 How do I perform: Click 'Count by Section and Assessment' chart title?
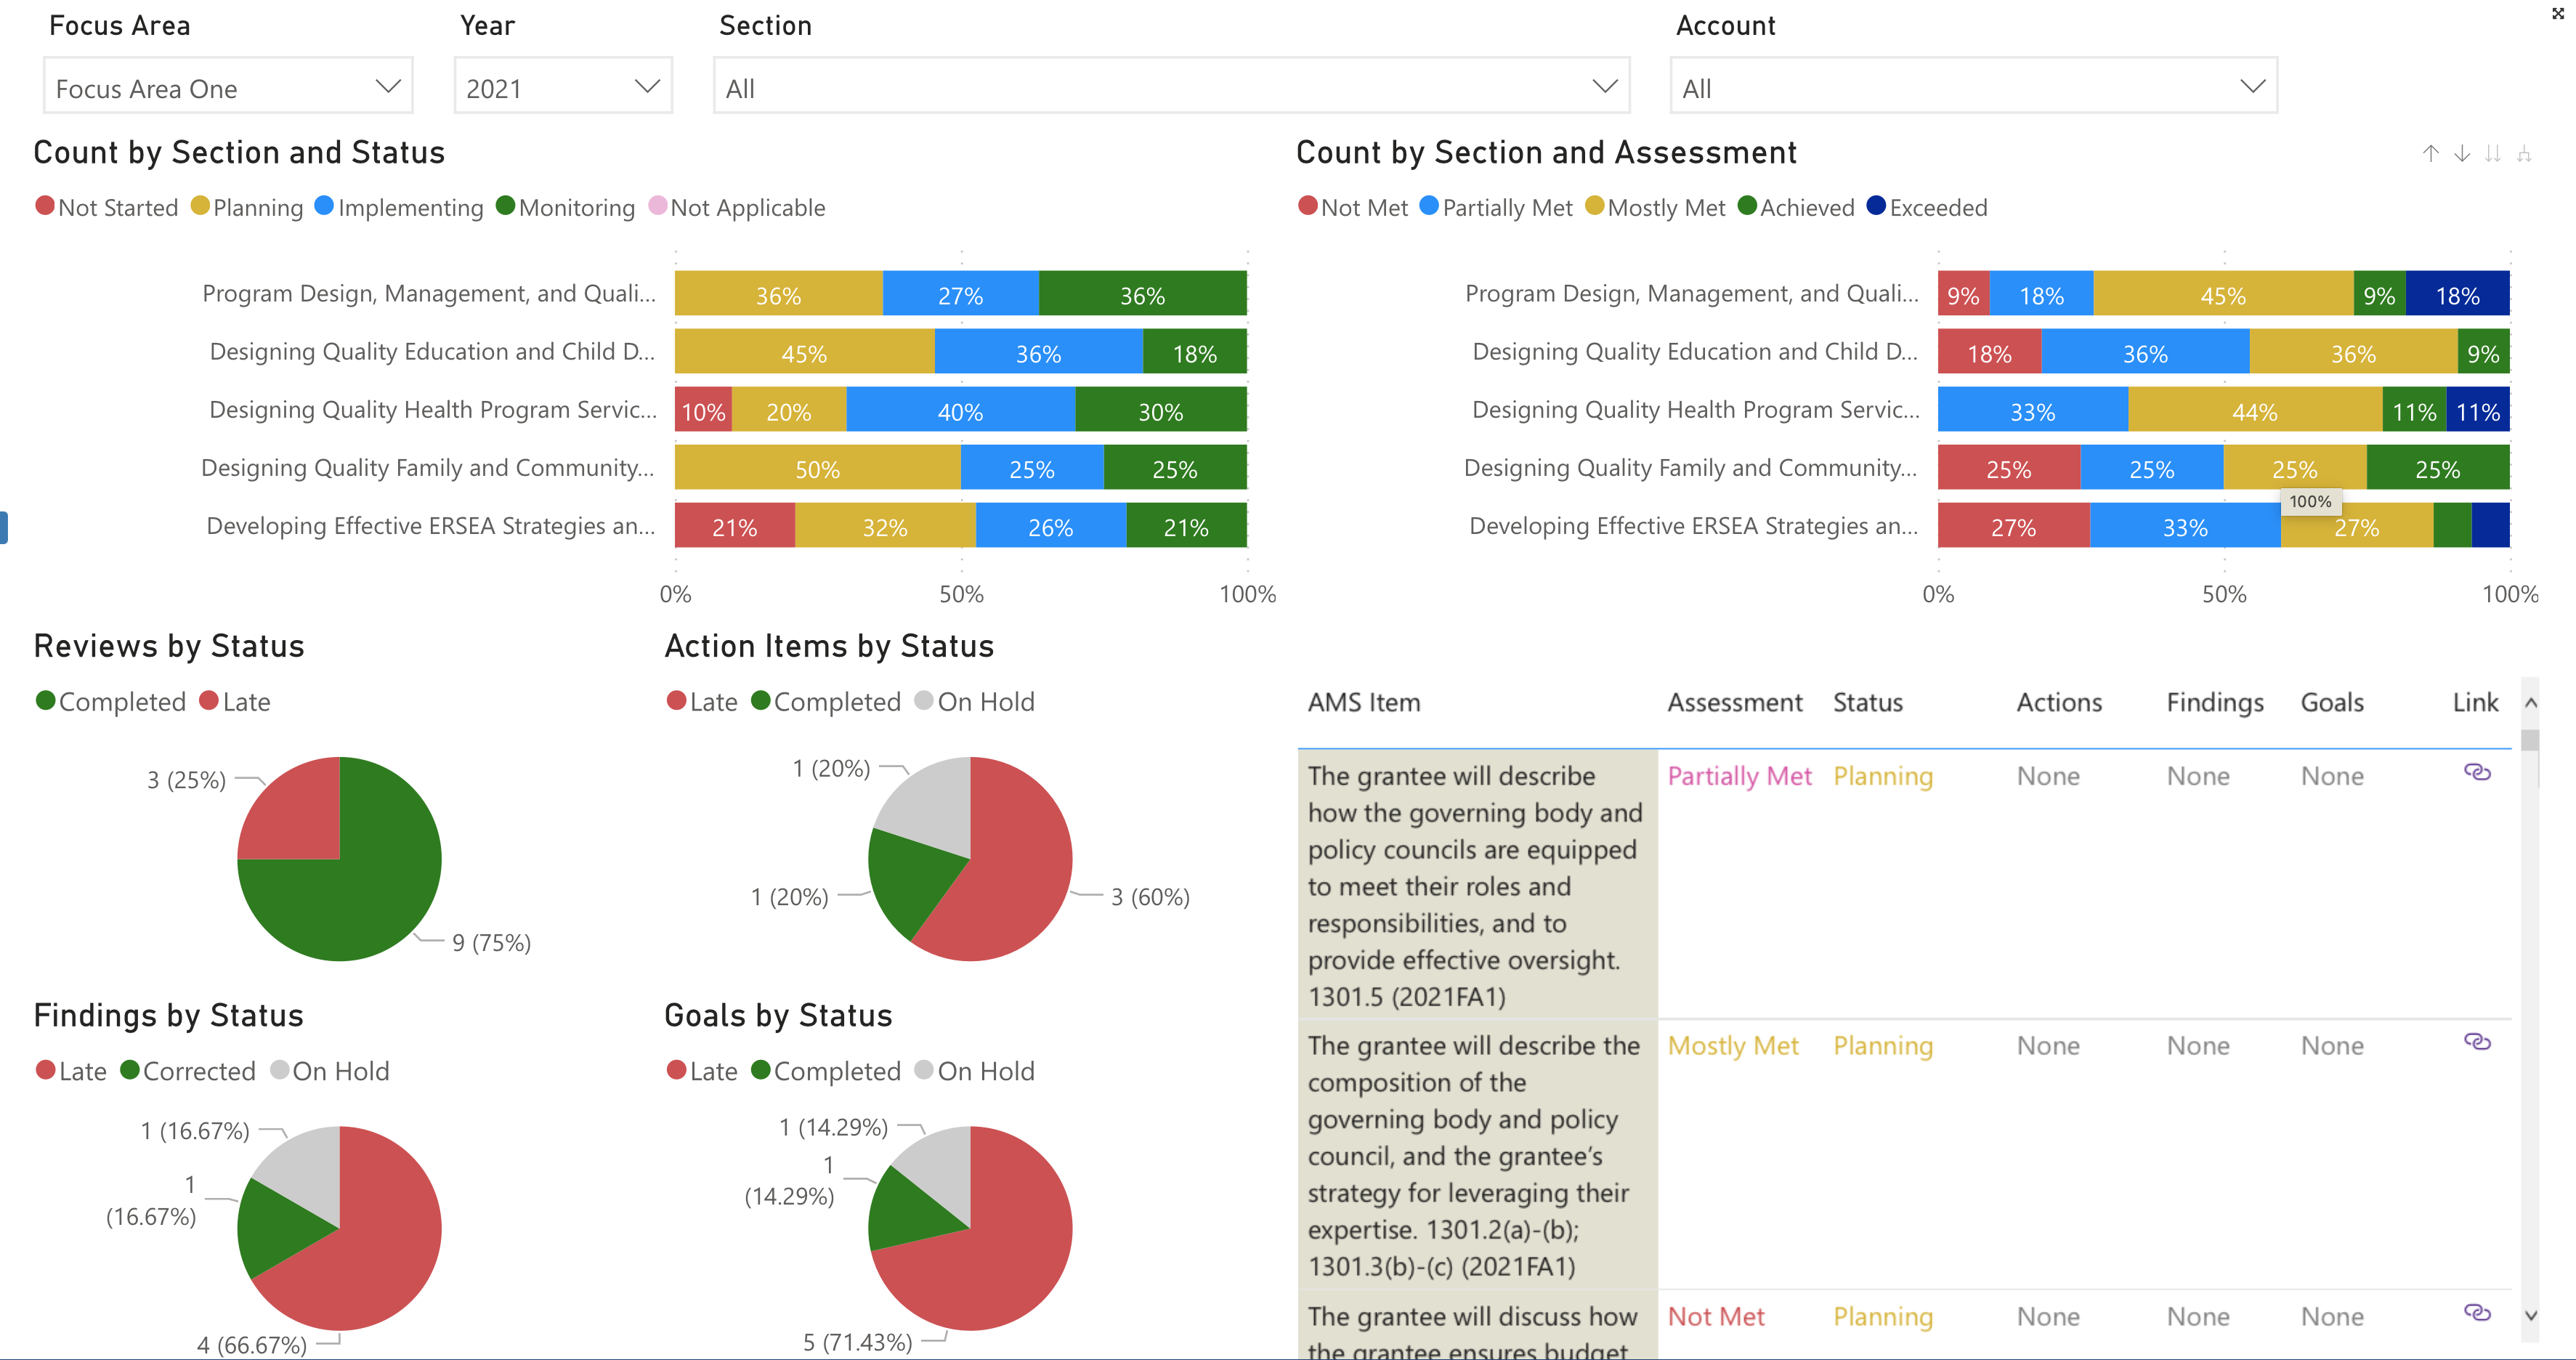pos(1546,152)
